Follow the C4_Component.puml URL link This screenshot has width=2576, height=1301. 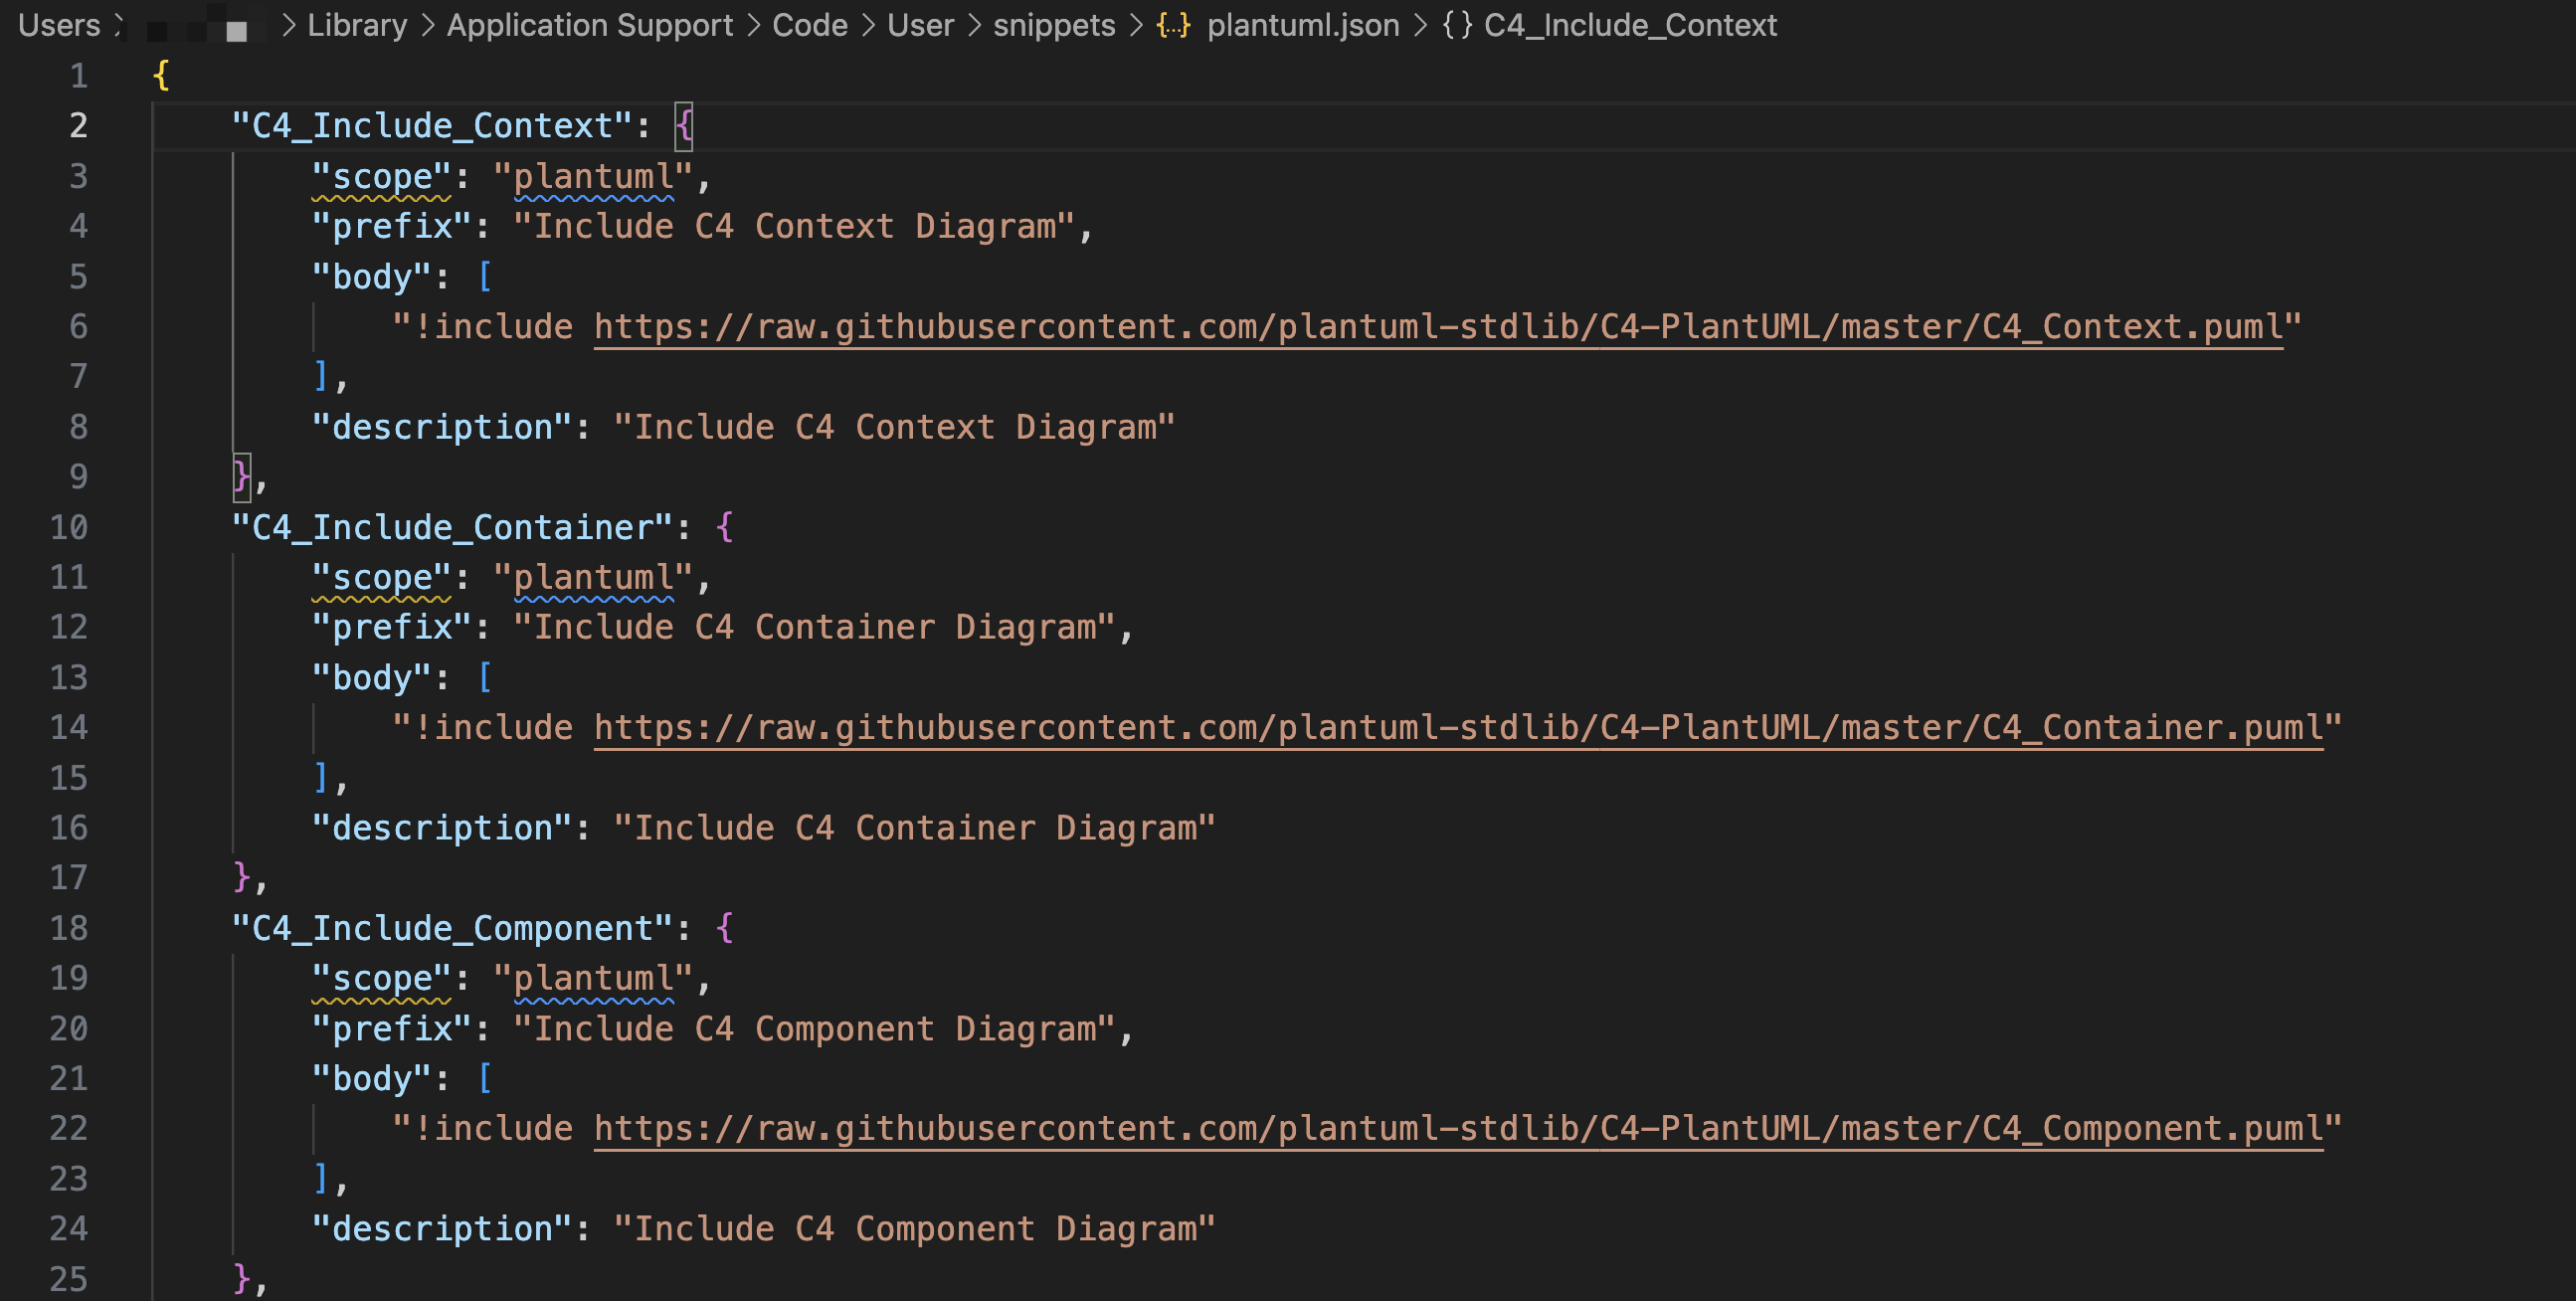tap(1459, 1129)
